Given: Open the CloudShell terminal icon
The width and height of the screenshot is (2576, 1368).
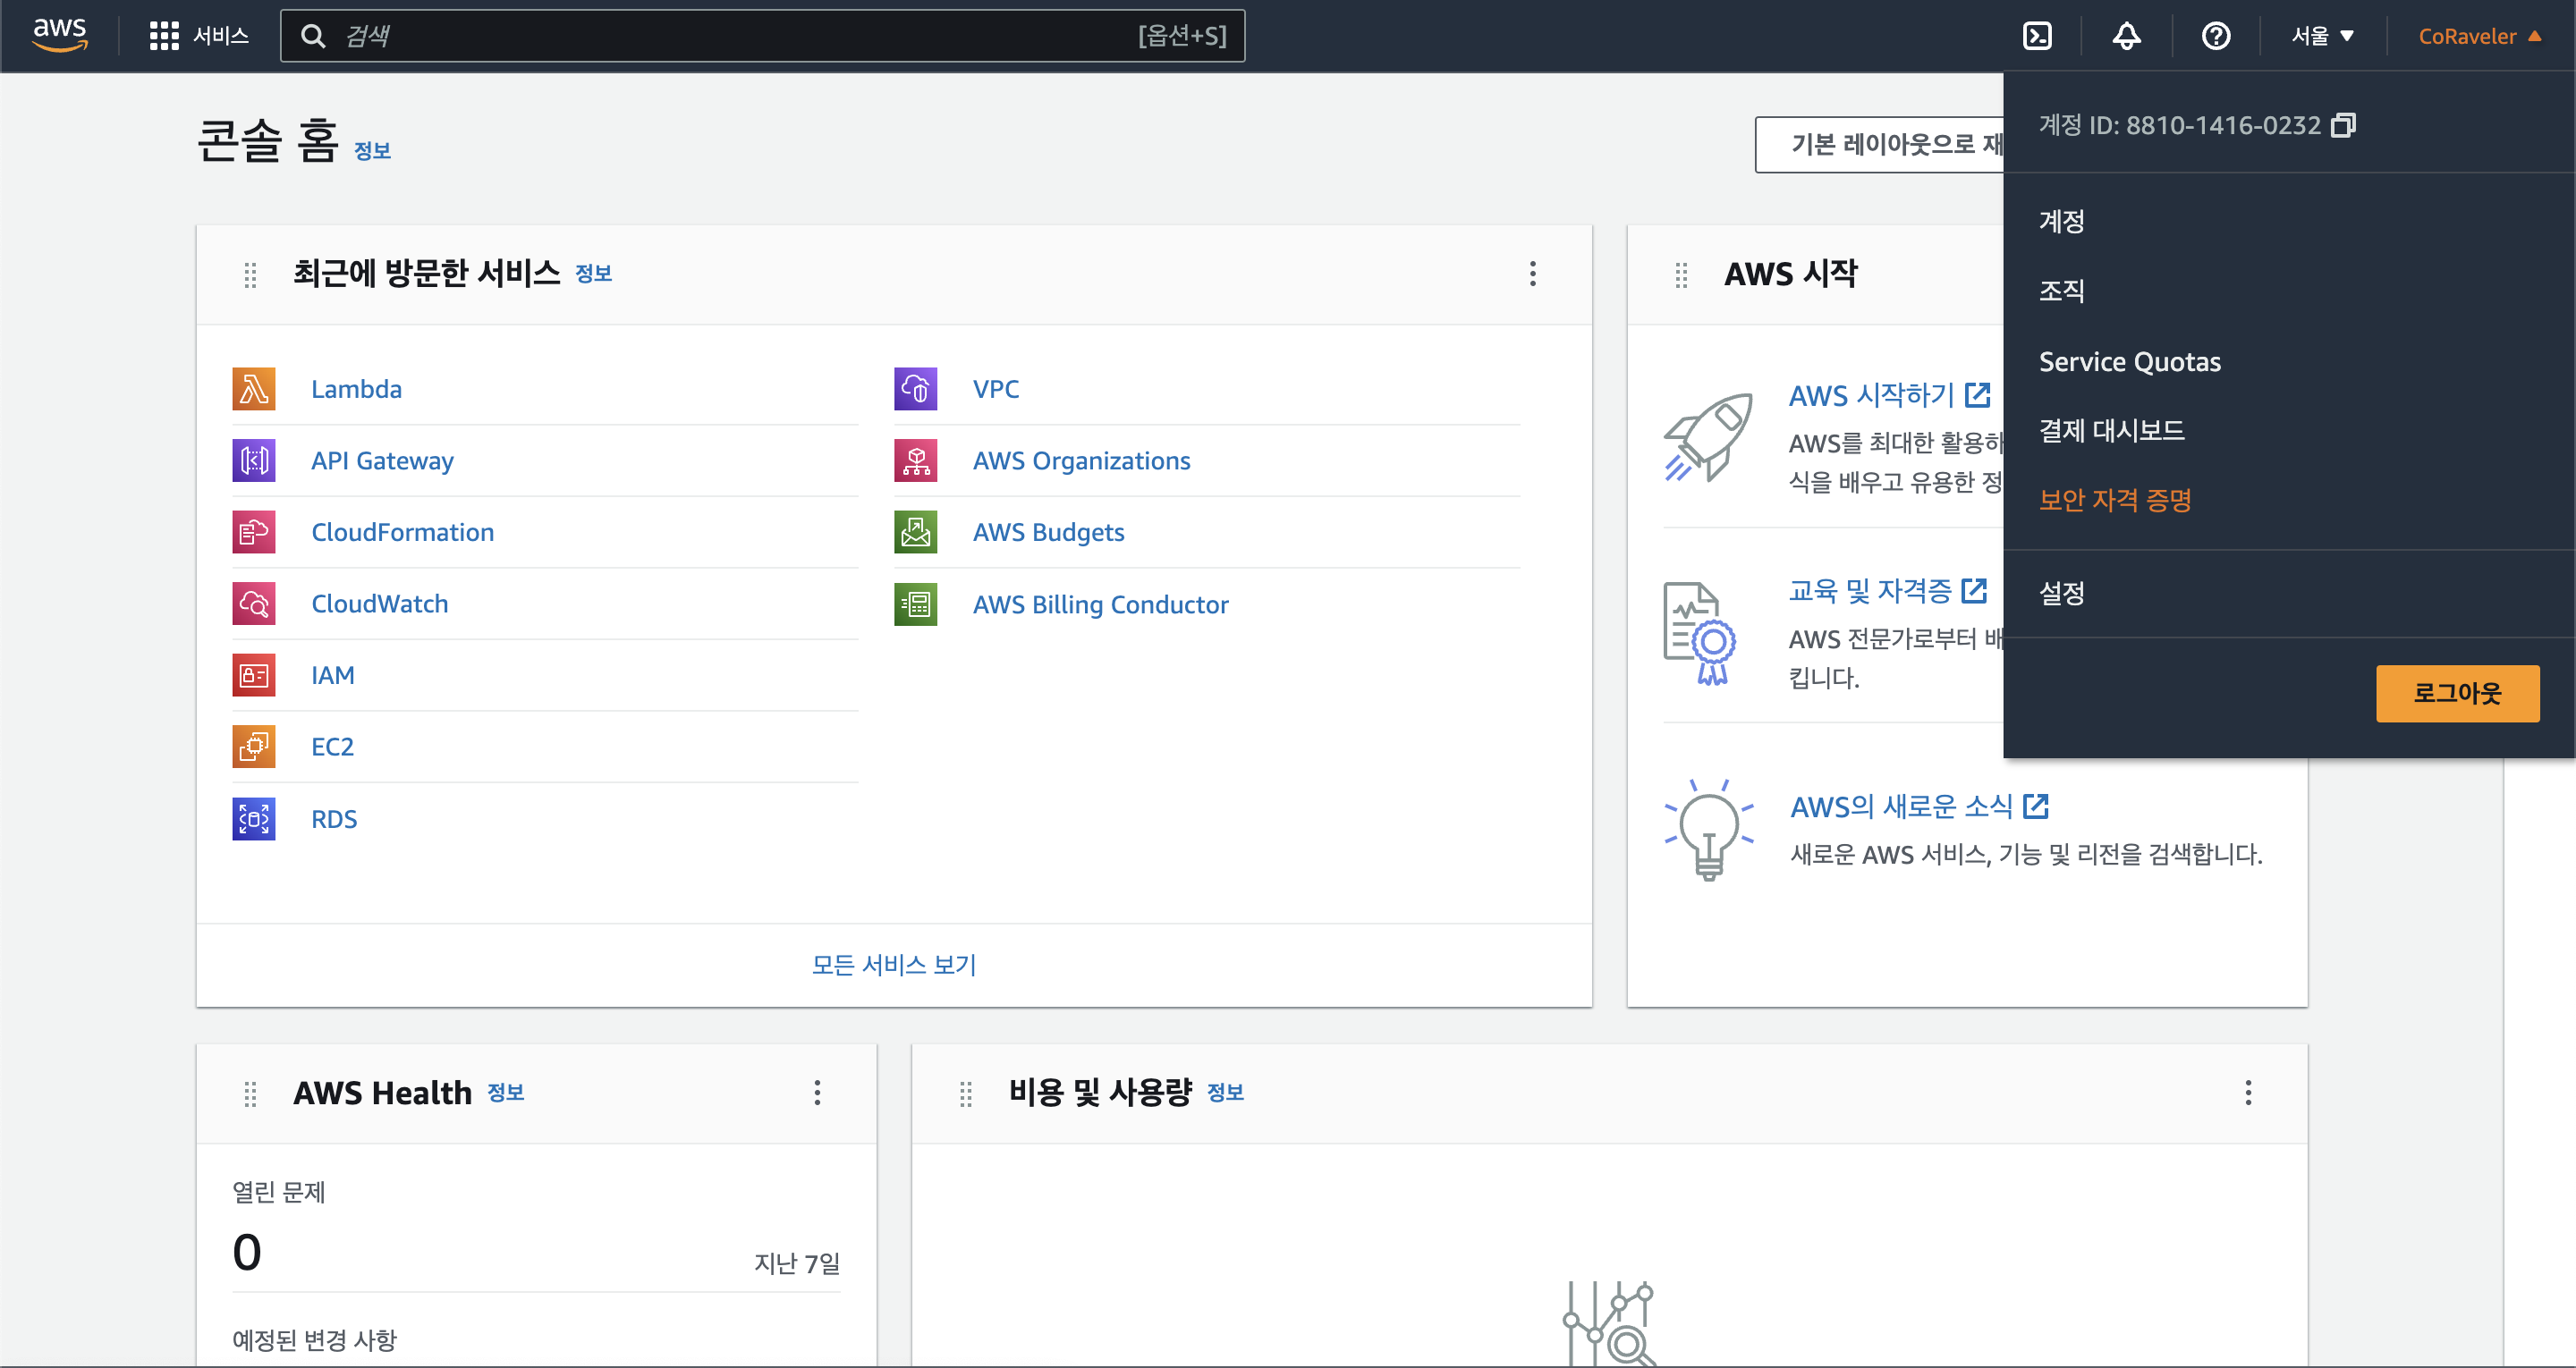Looking at the screenshot, I should [2037, 36].
